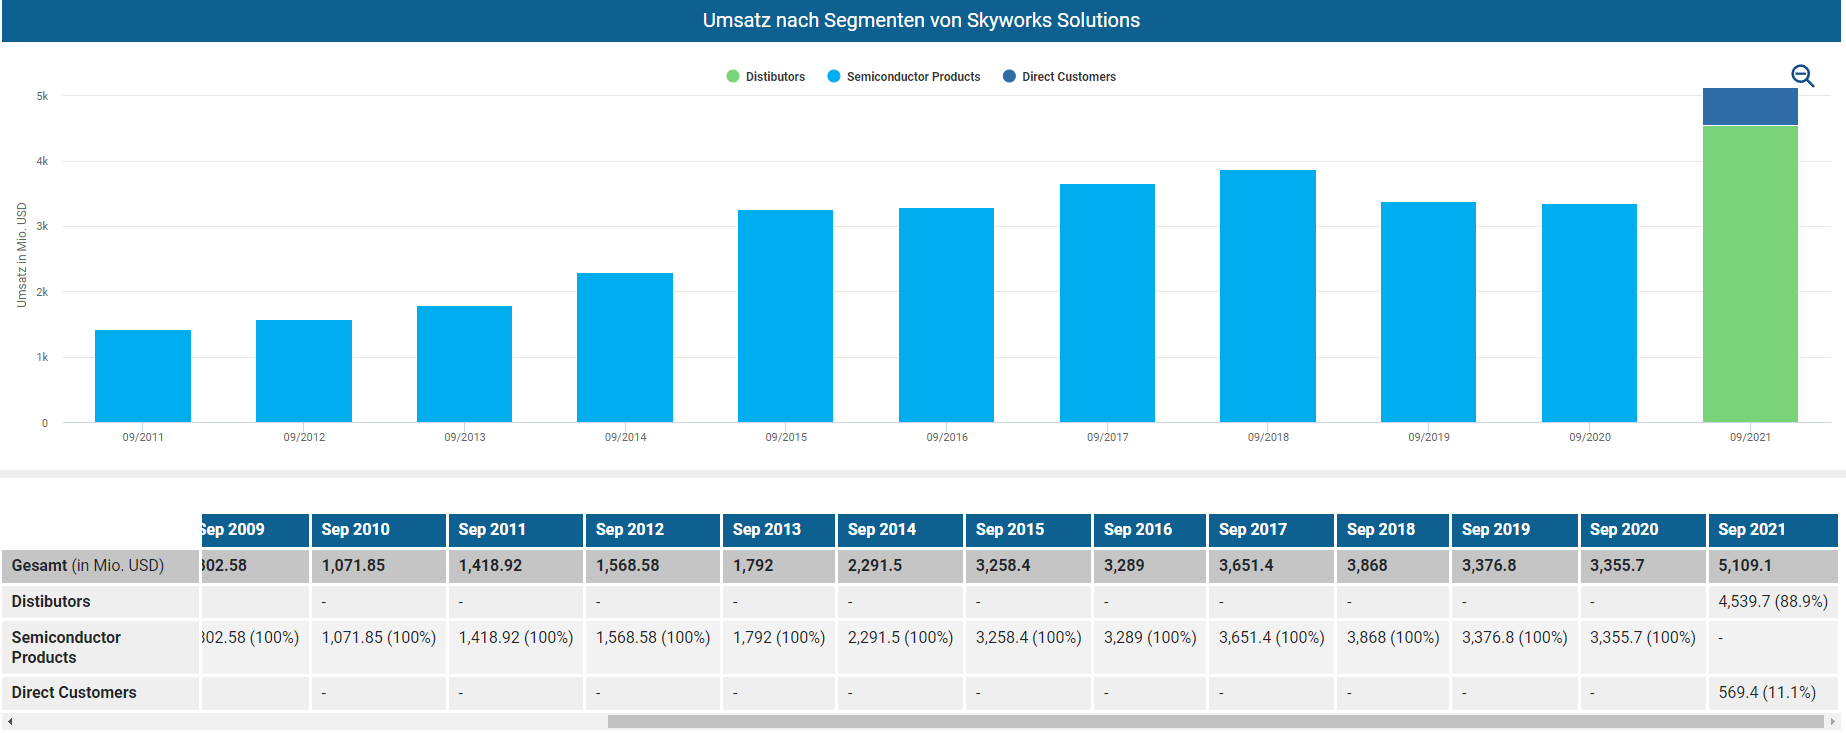Click the green Distributors bar for 09/2021
The image size is (1846, 733).
tap(1750, 274)
